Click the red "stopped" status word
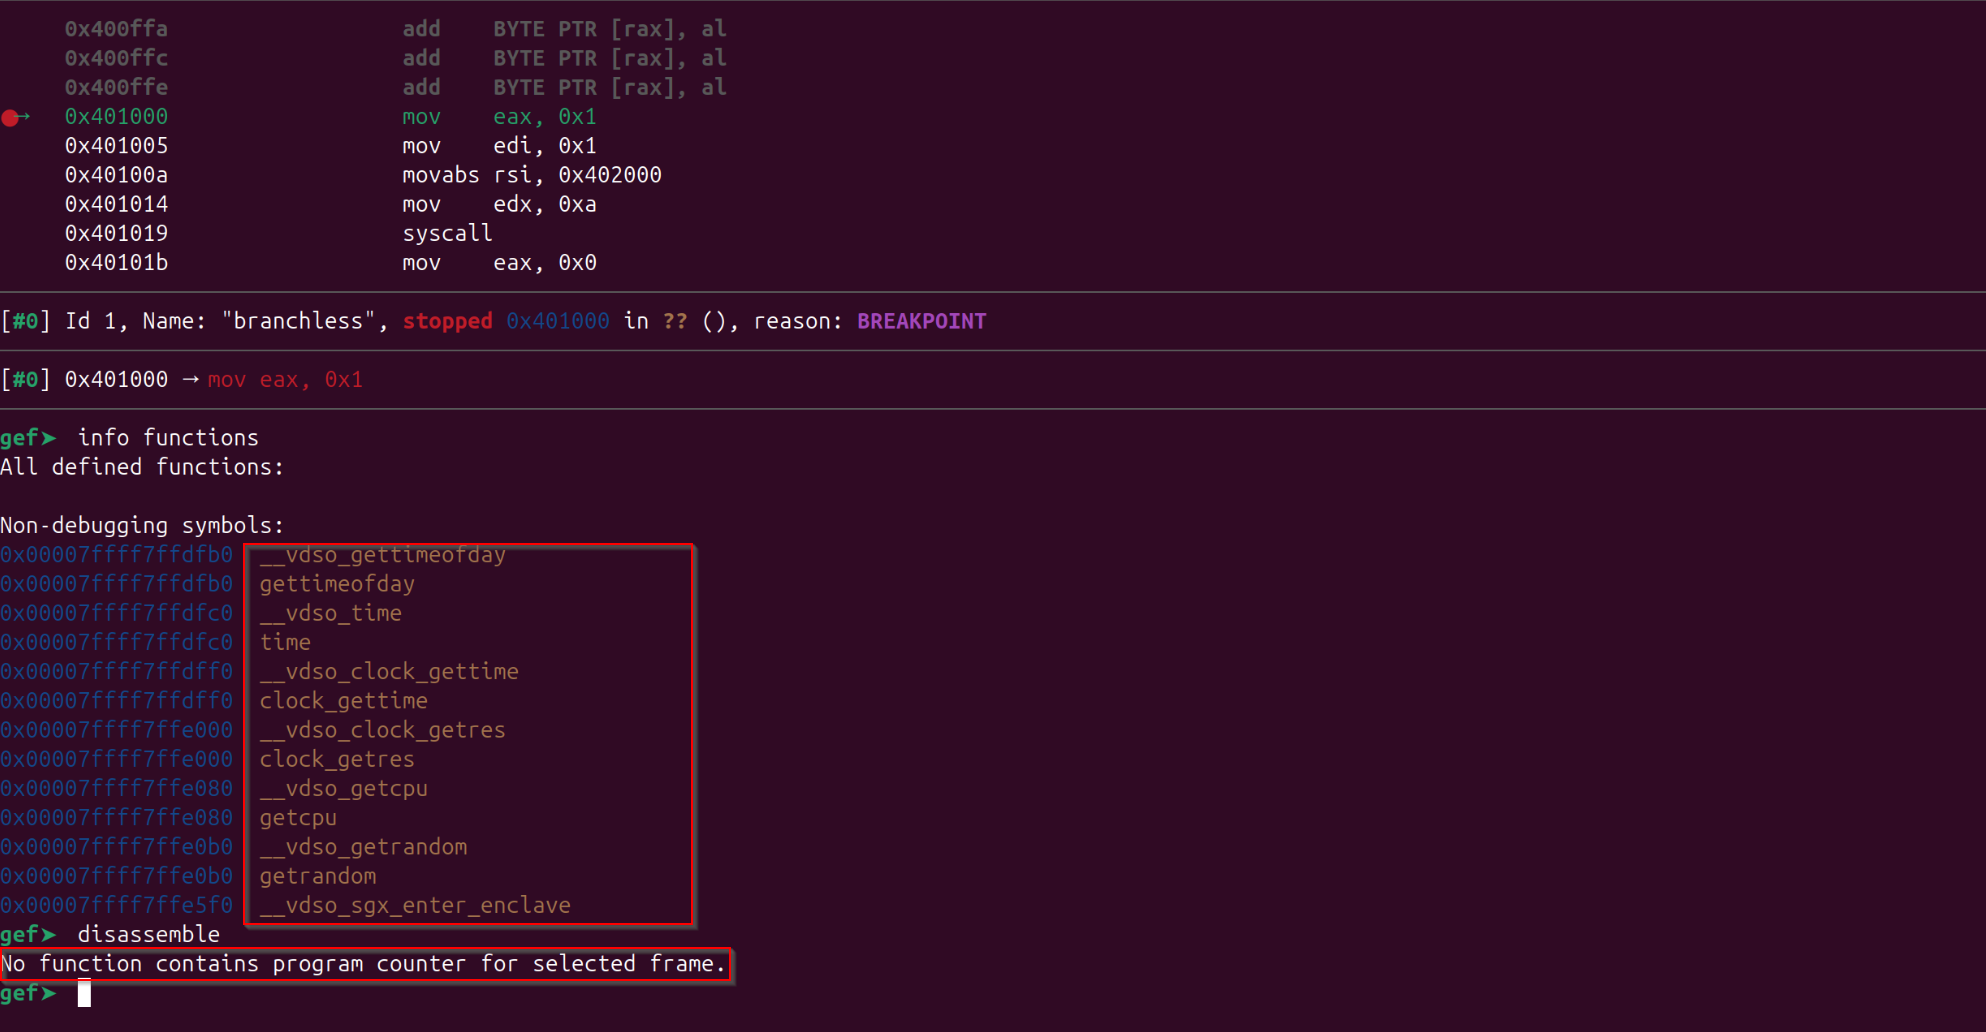Screen dimensions: 1986x1032 coord(447,321)
